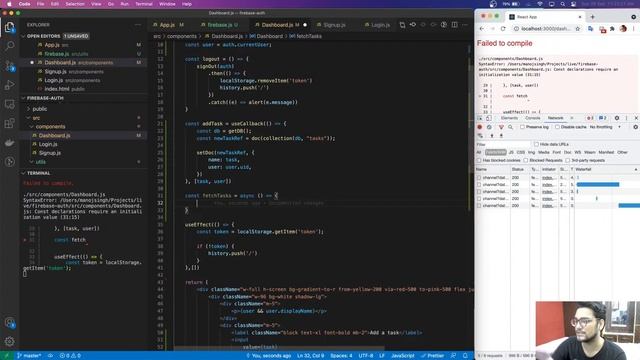The height and width of the screenshot is (360, 640).
Task: Open new tab in Chrome
Action: click(x=592, y=17)
